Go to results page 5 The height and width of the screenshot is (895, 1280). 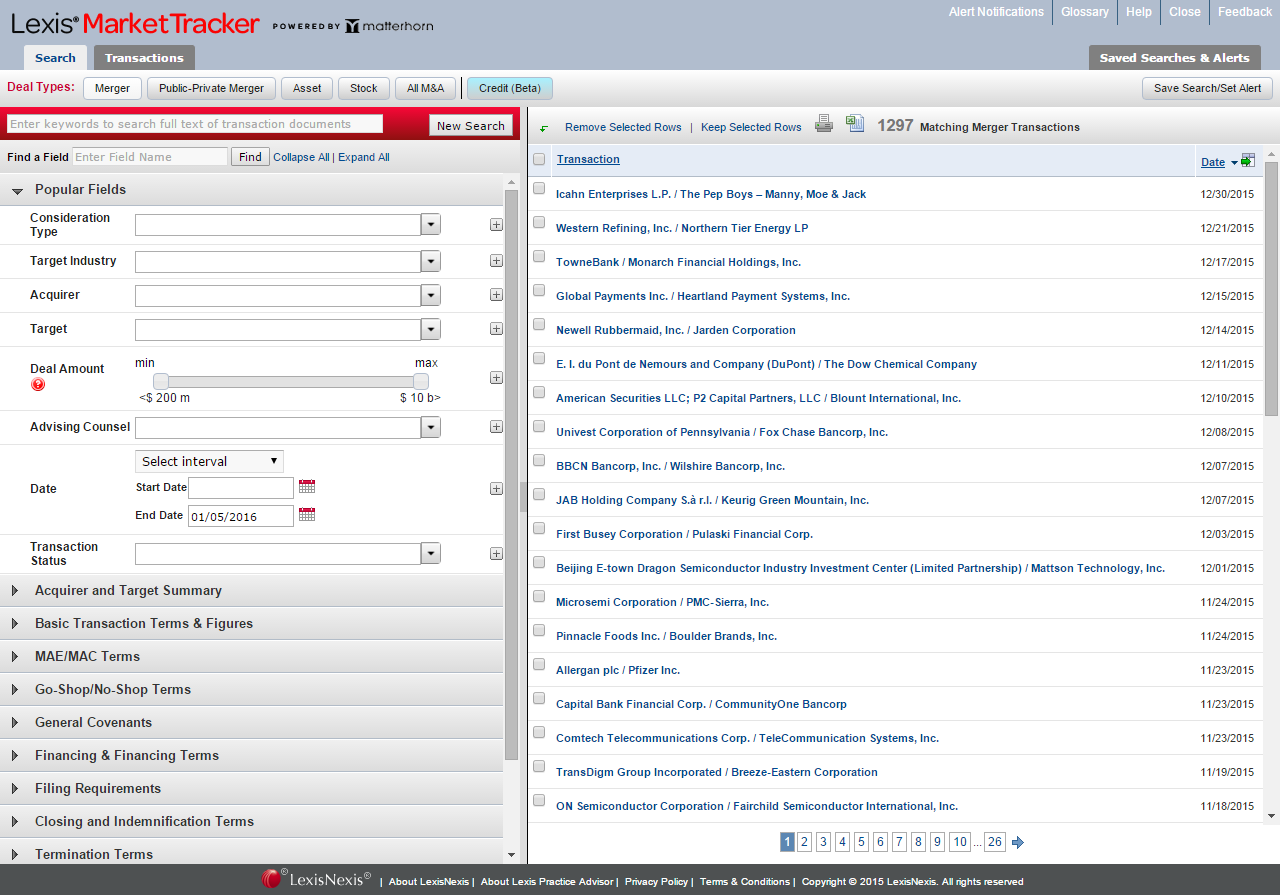click(861, 842)
